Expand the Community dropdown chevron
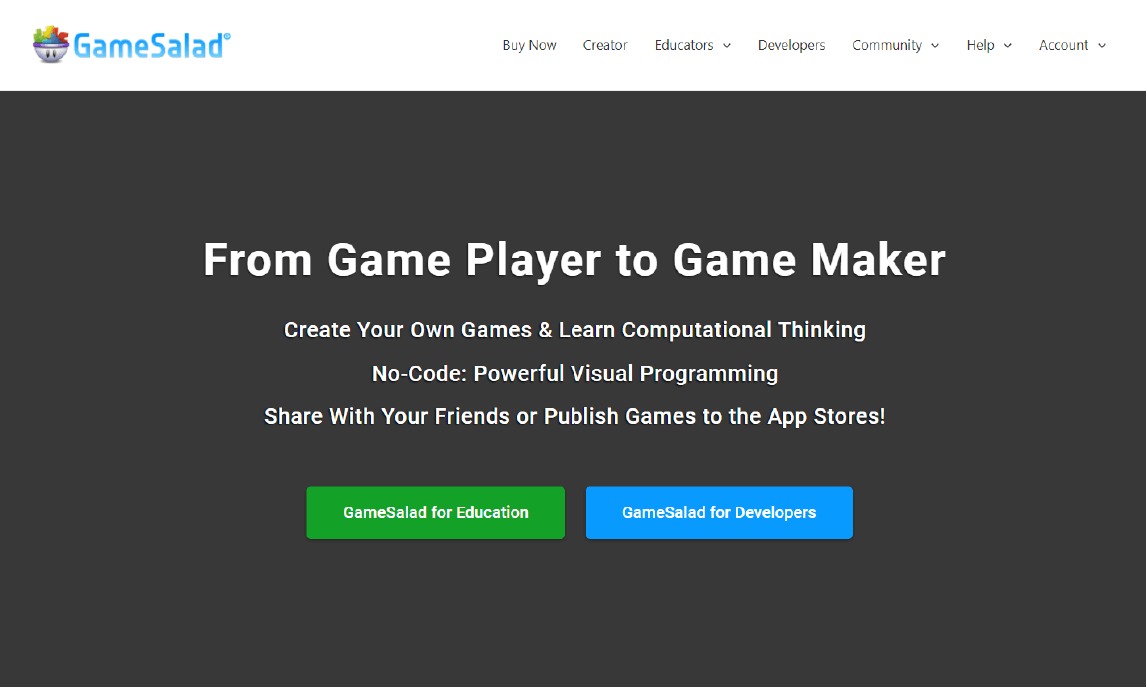Viewport: 1147px width, 688px height. [935, 45]
